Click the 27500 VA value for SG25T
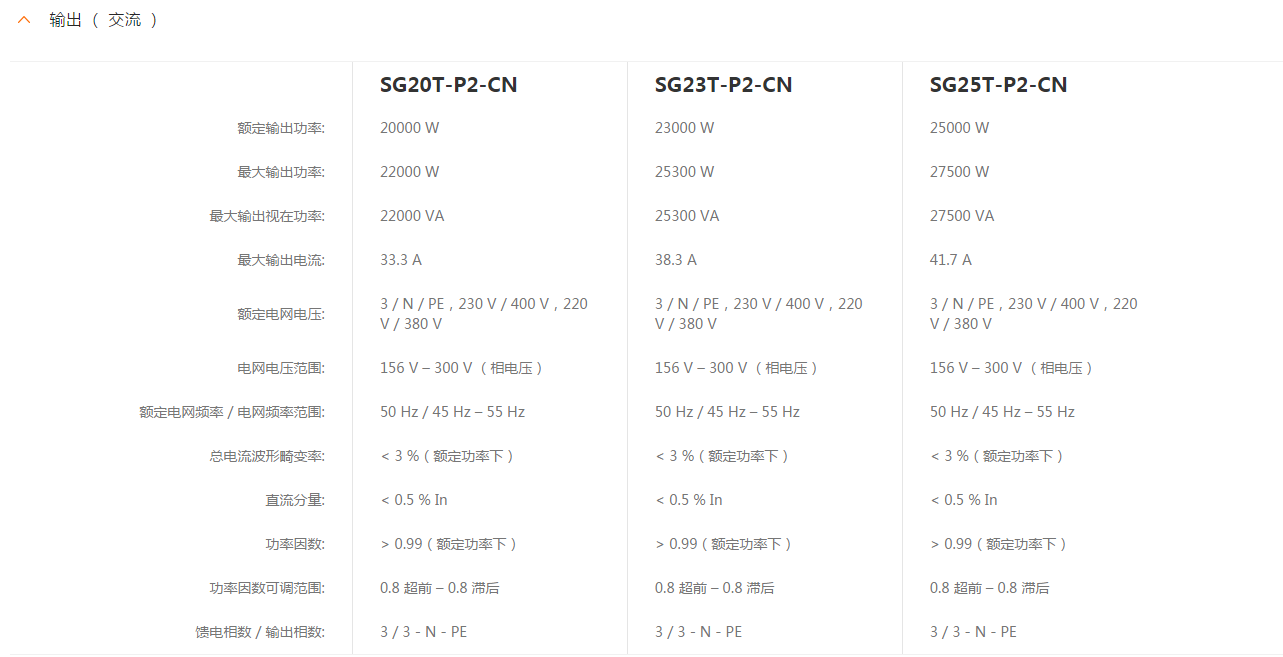Image resolution: width=1283 pixels, height=657 pixels. tap(962, 216)
